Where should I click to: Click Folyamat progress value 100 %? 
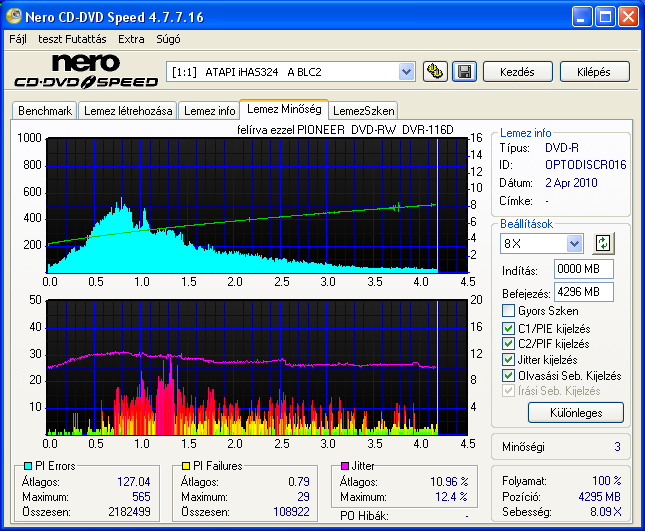(x=606, y=481)
